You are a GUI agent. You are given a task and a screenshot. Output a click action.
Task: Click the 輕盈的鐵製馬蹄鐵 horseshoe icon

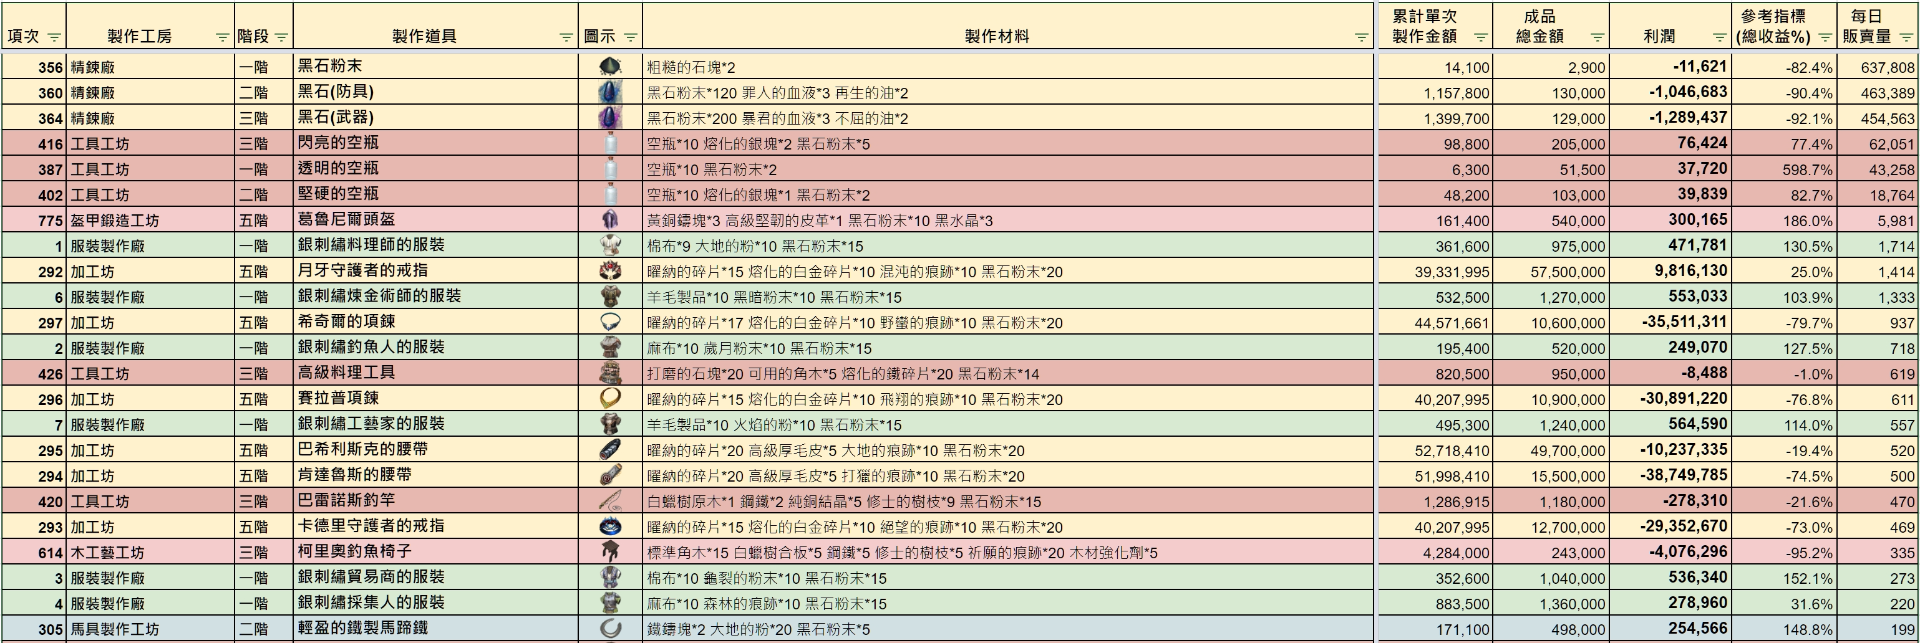[610, 628]
